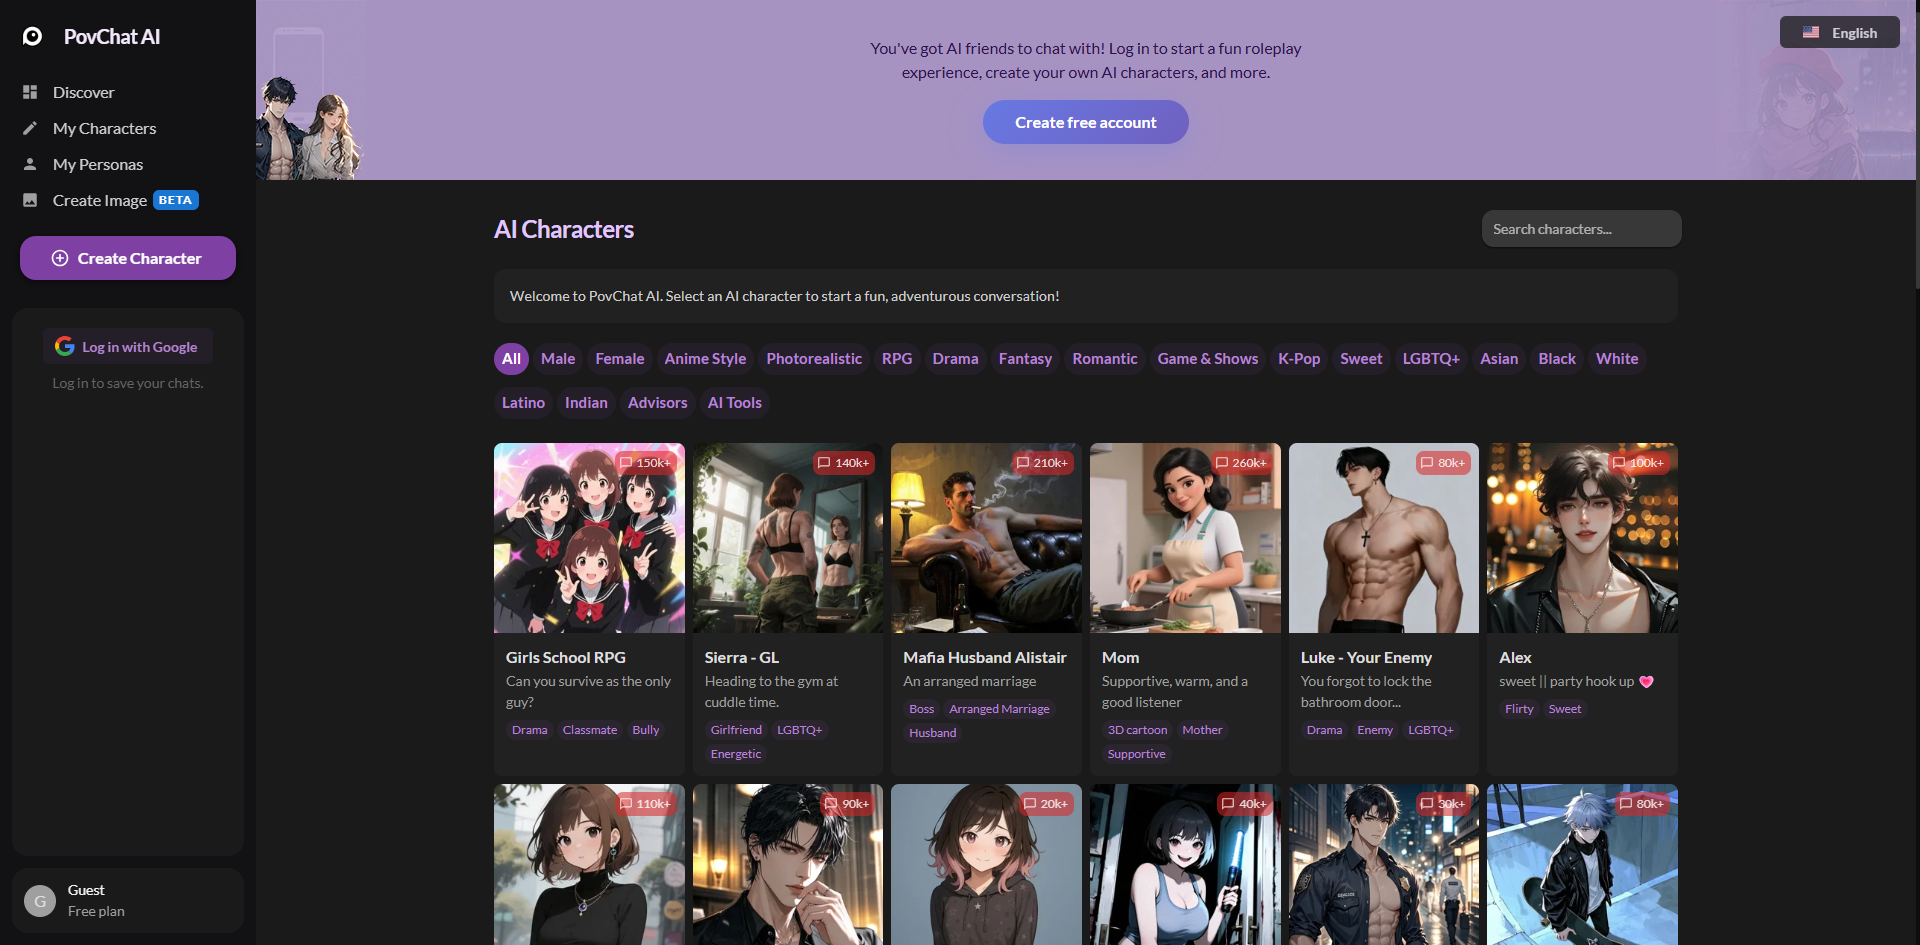Click the My Characters pencil icon
The width and height of the screenshot is (1920, 945).
(30, 128)
